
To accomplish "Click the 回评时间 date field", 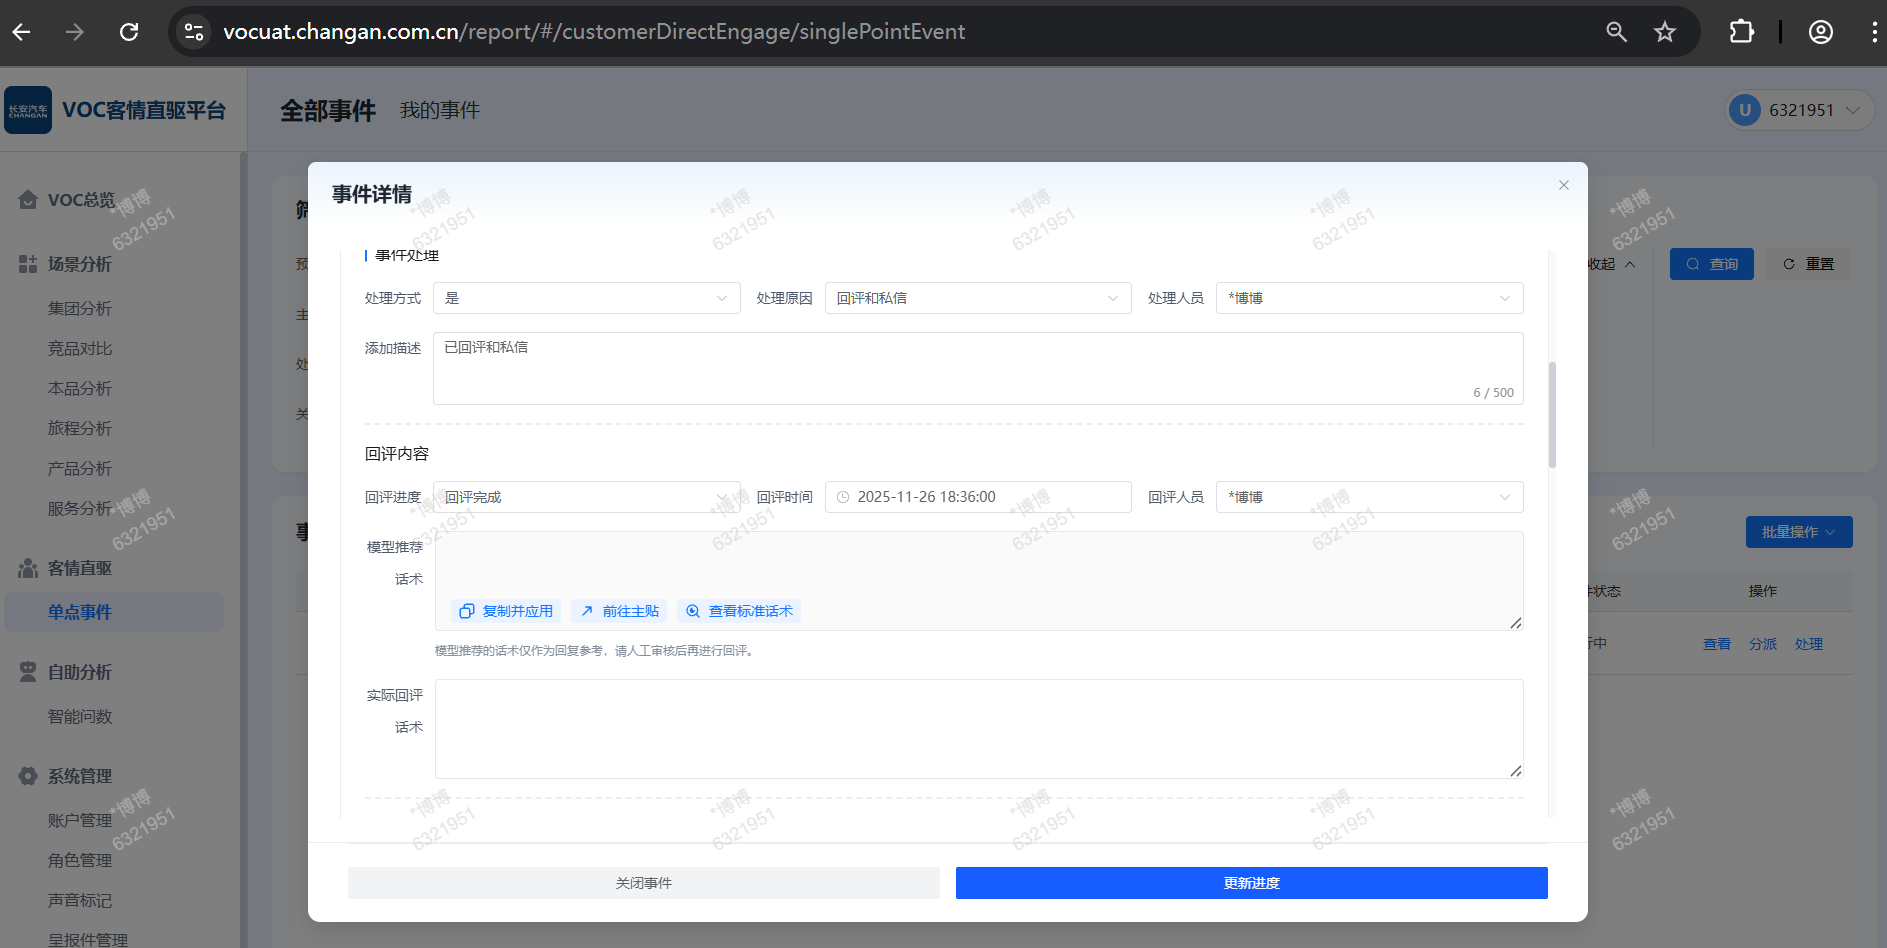I will click(977, 497).
